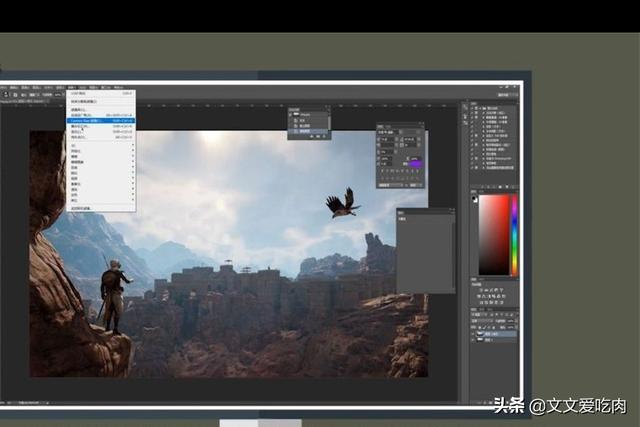This screenshot has width=640, height=427.
Task: Click the History panel's delete state icon
Action: [325, 137]
